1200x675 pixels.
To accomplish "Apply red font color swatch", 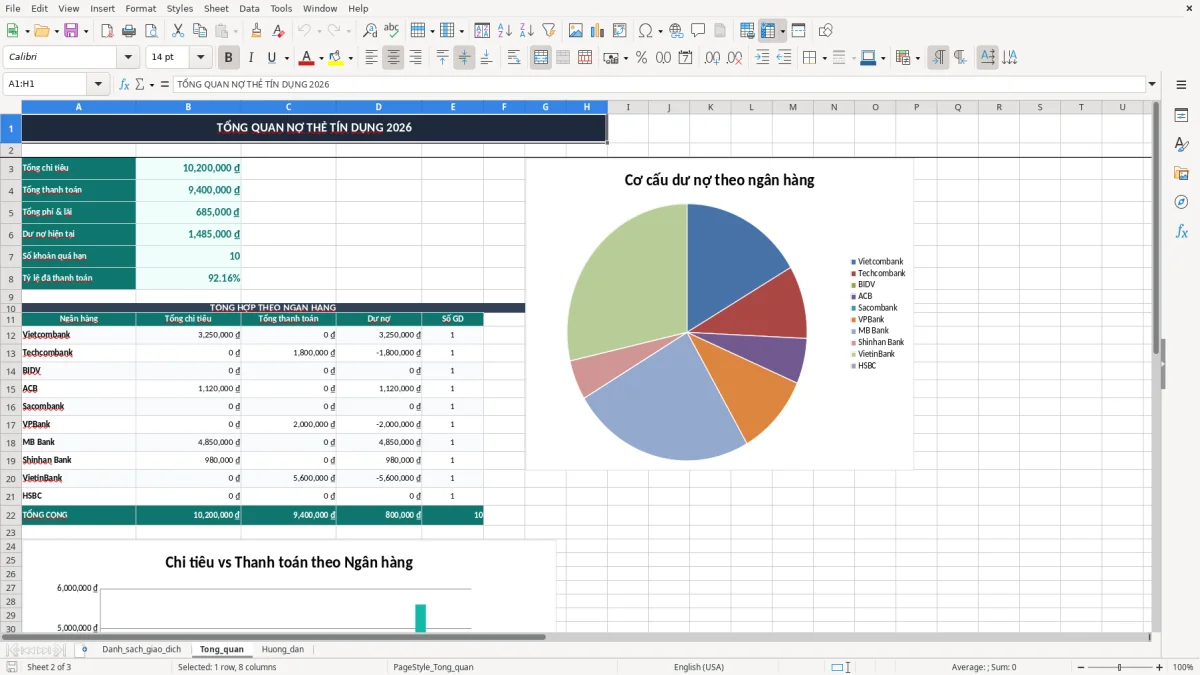I will (x=307, y=58).
